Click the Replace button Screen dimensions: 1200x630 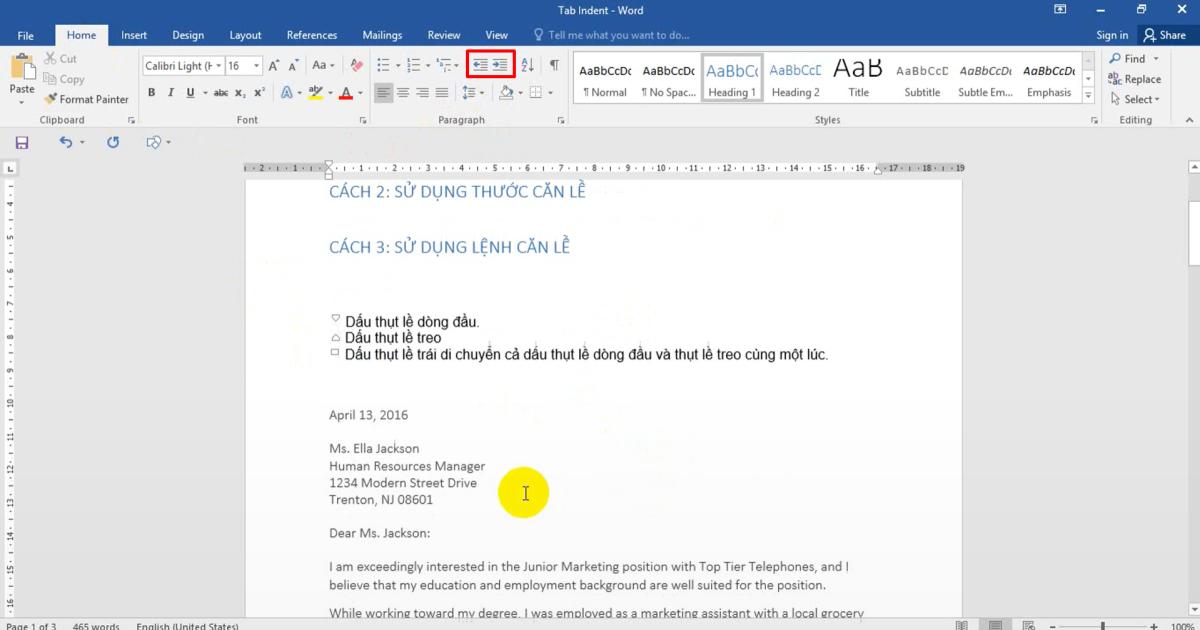click(x=1135, y=79)
